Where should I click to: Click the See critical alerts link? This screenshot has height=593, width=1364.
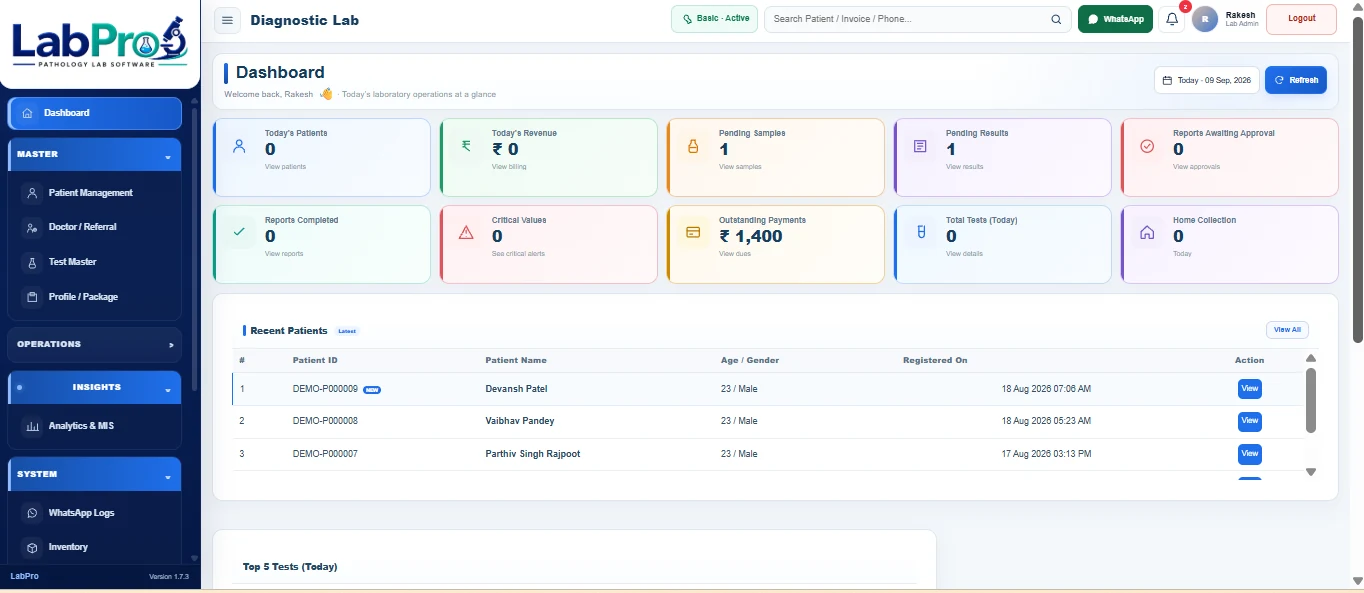[518, 254]
